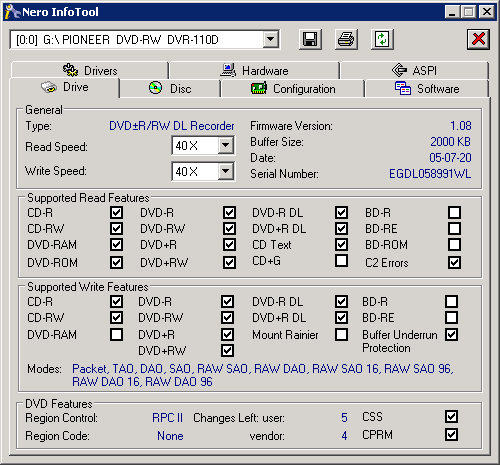
Task: Click vendor changes left value 4
Action: (344, 436)
